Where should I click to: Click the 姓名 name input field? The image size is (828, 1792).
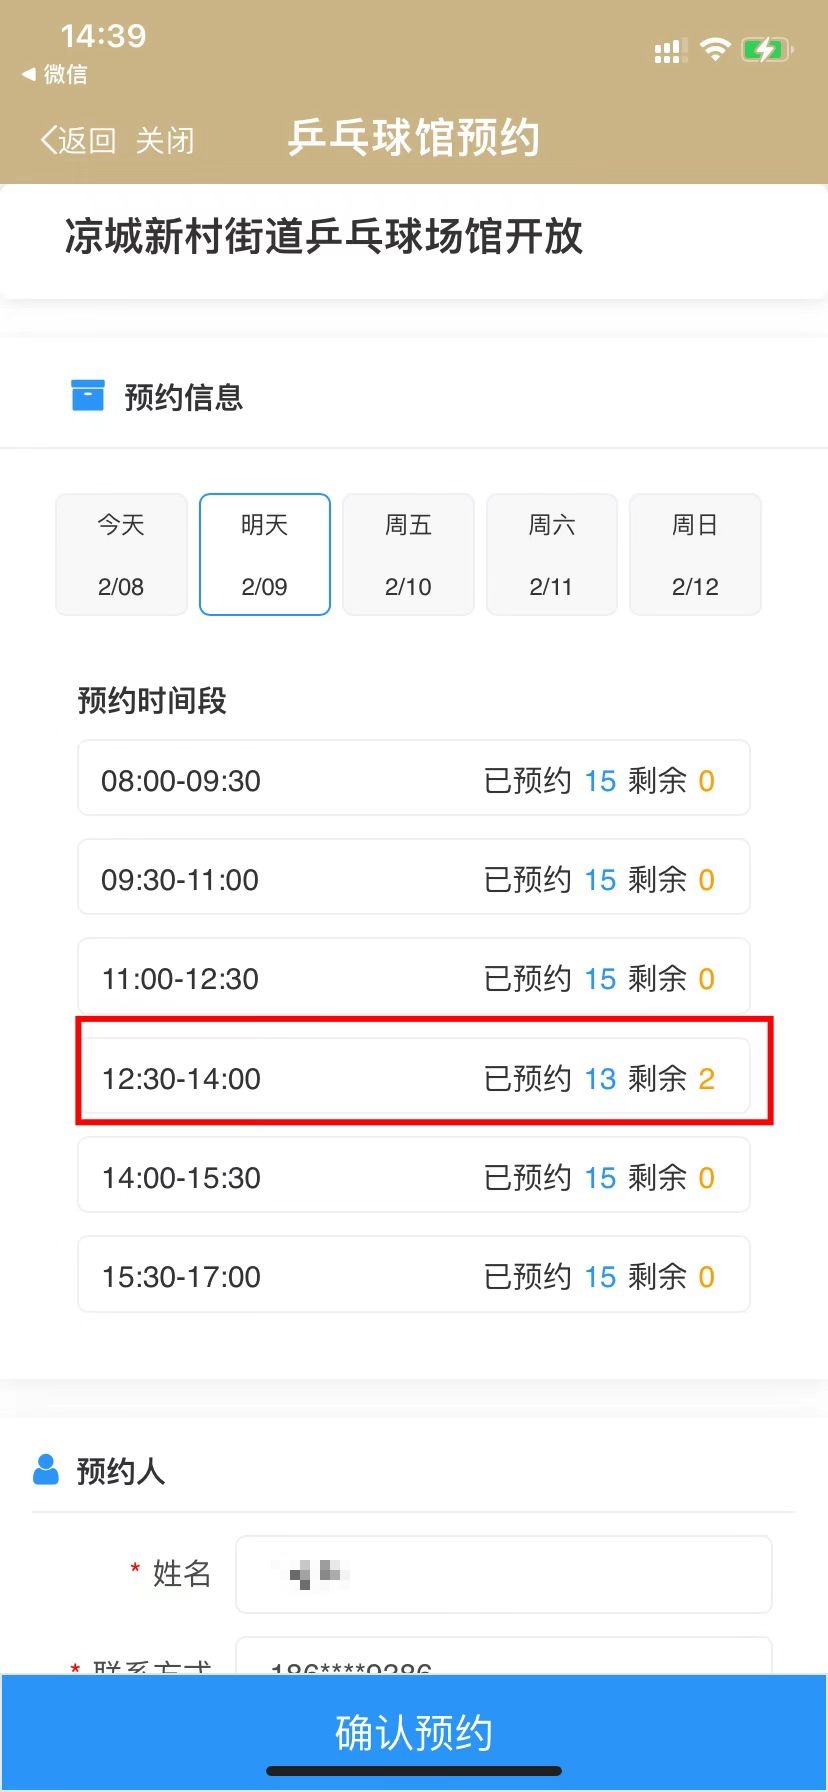[503, 1574]
